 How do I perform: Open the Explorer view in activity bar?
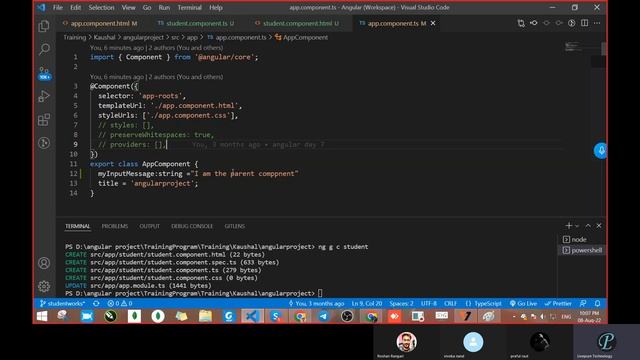click(44, 26)
